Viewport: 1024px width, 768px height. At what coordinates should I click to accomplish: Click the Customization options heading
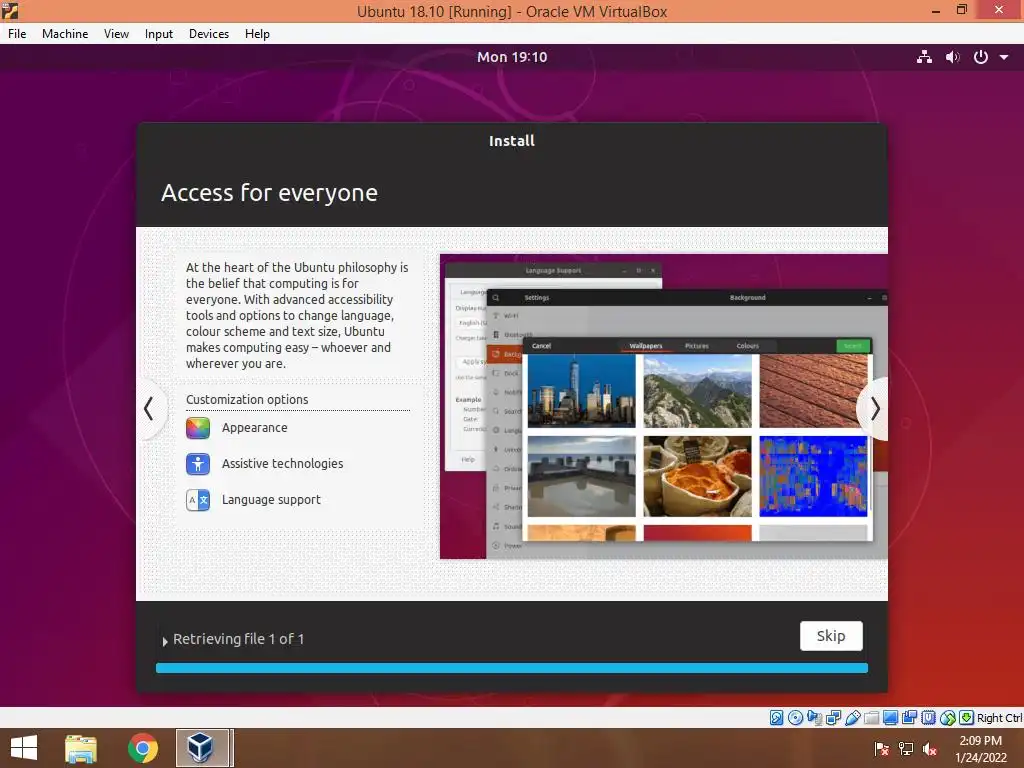247,400
